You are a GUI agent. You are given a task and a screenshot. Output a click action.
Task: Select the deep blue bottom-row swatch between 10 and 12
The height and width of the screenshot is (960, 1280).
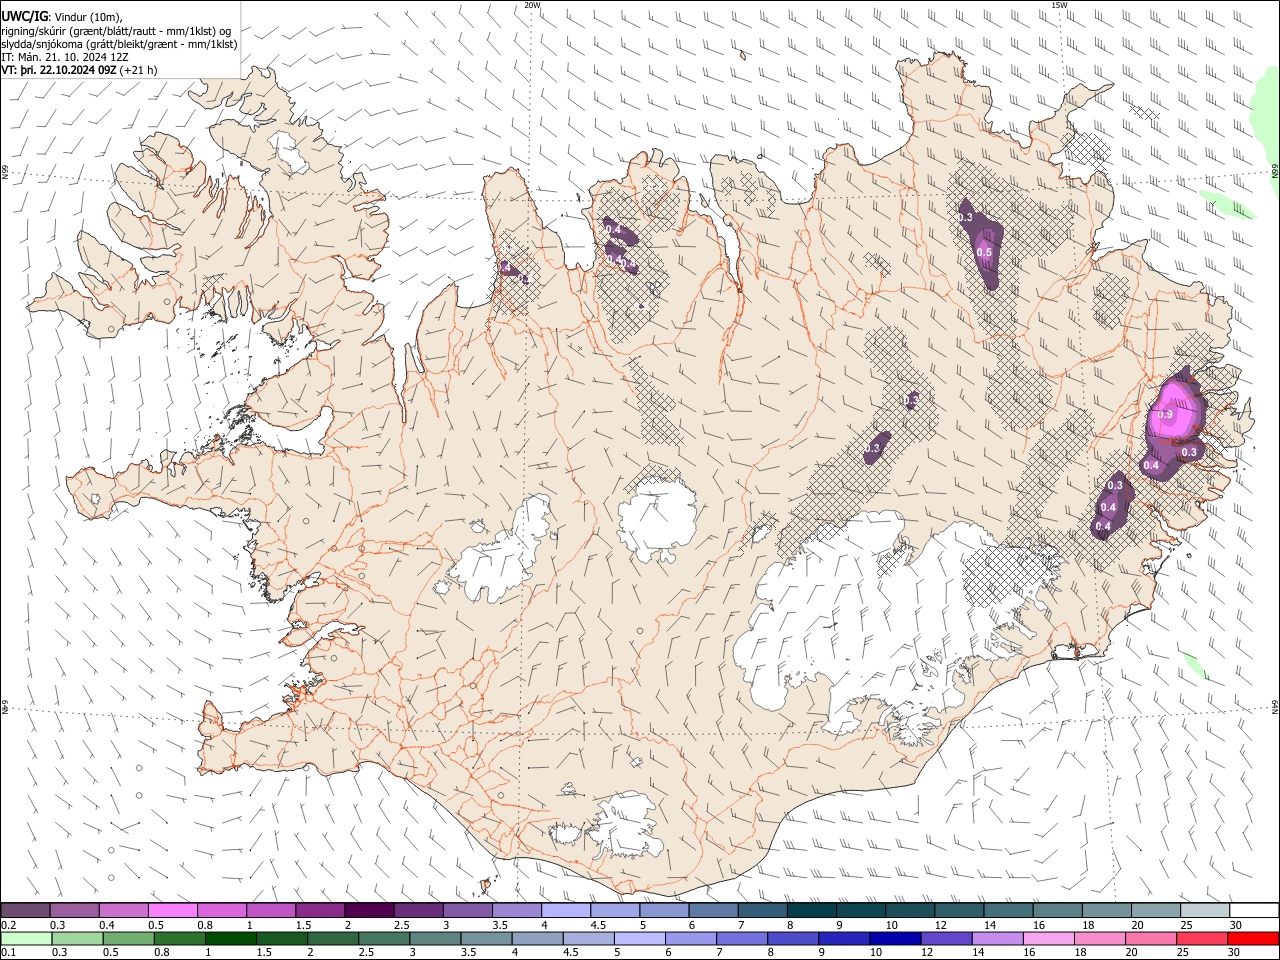pyautogui.click(x=895, y=938)
